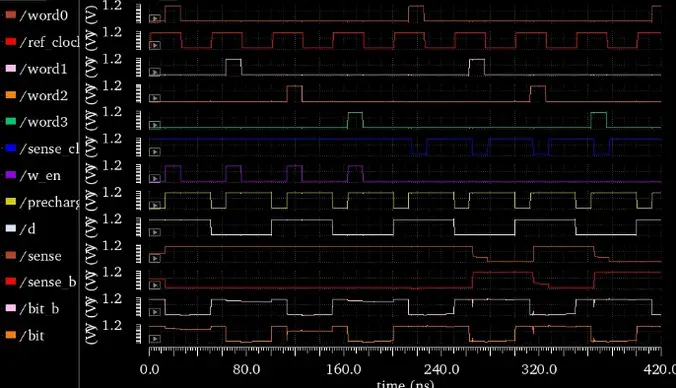Click the arrow box icon on /w_en trace
This screenshot has height=388, width=676.
click(155, 178)
